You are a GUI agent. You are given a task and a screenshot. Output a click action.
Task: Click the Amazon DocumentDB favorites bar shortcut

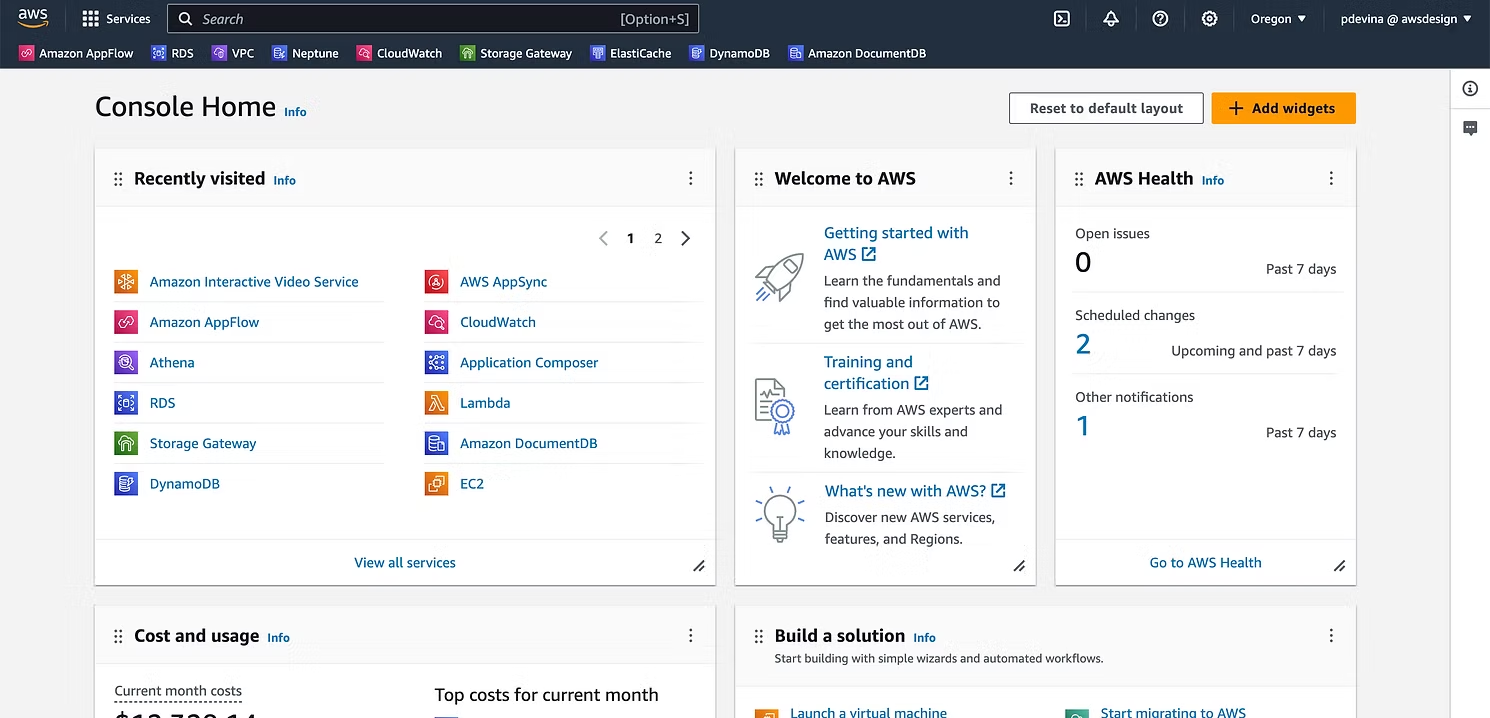tap(856, 53)
